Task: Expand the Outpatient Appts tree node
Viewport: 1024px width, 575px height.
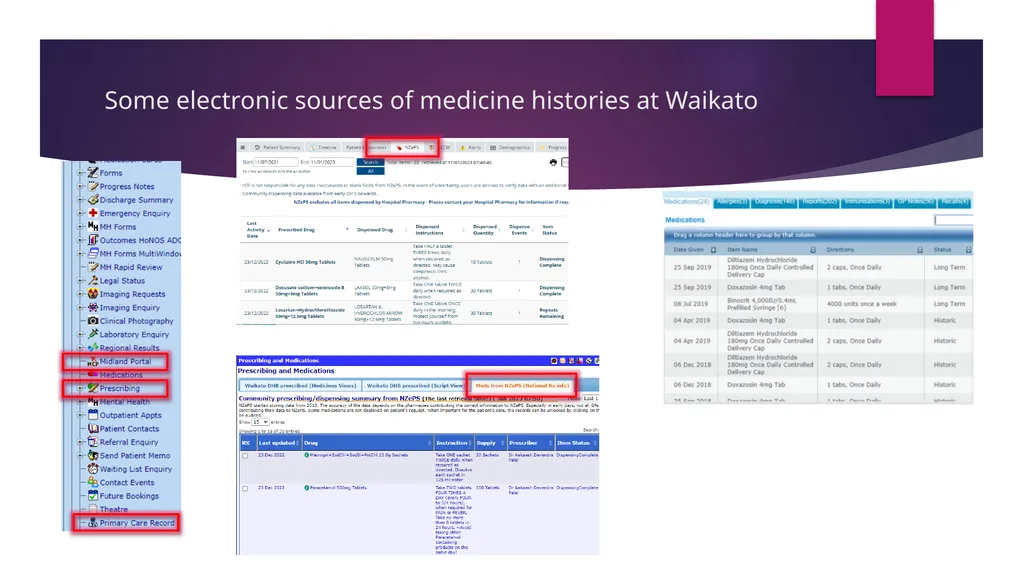Action: click(x=80, y=415)
